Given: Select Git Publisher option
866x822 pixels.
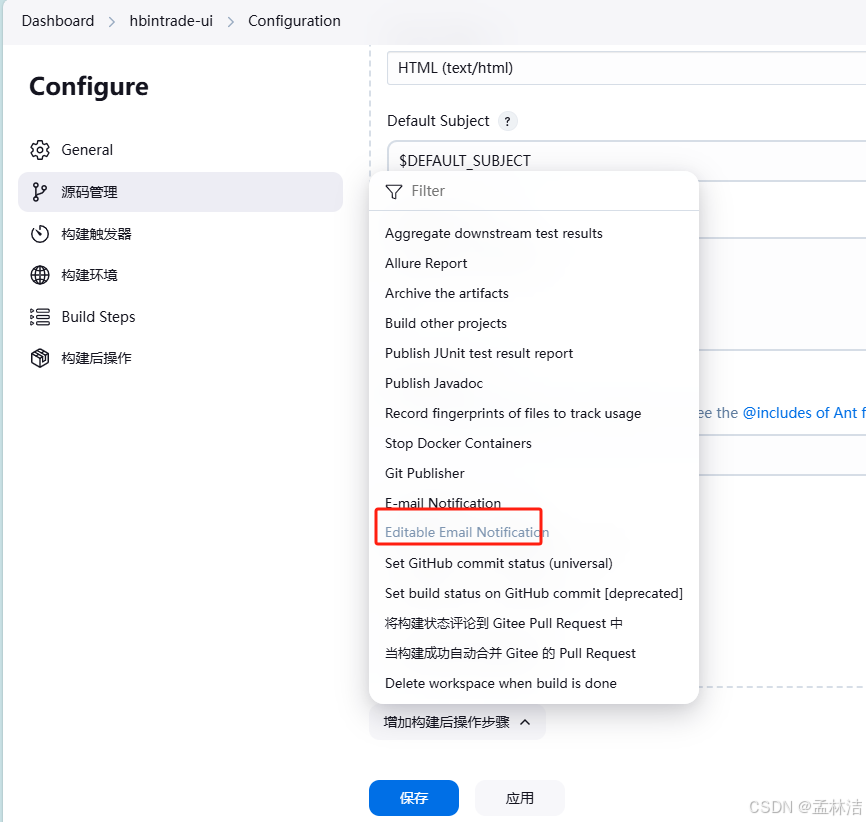Looking at the screenshot, I should (424, 473).
